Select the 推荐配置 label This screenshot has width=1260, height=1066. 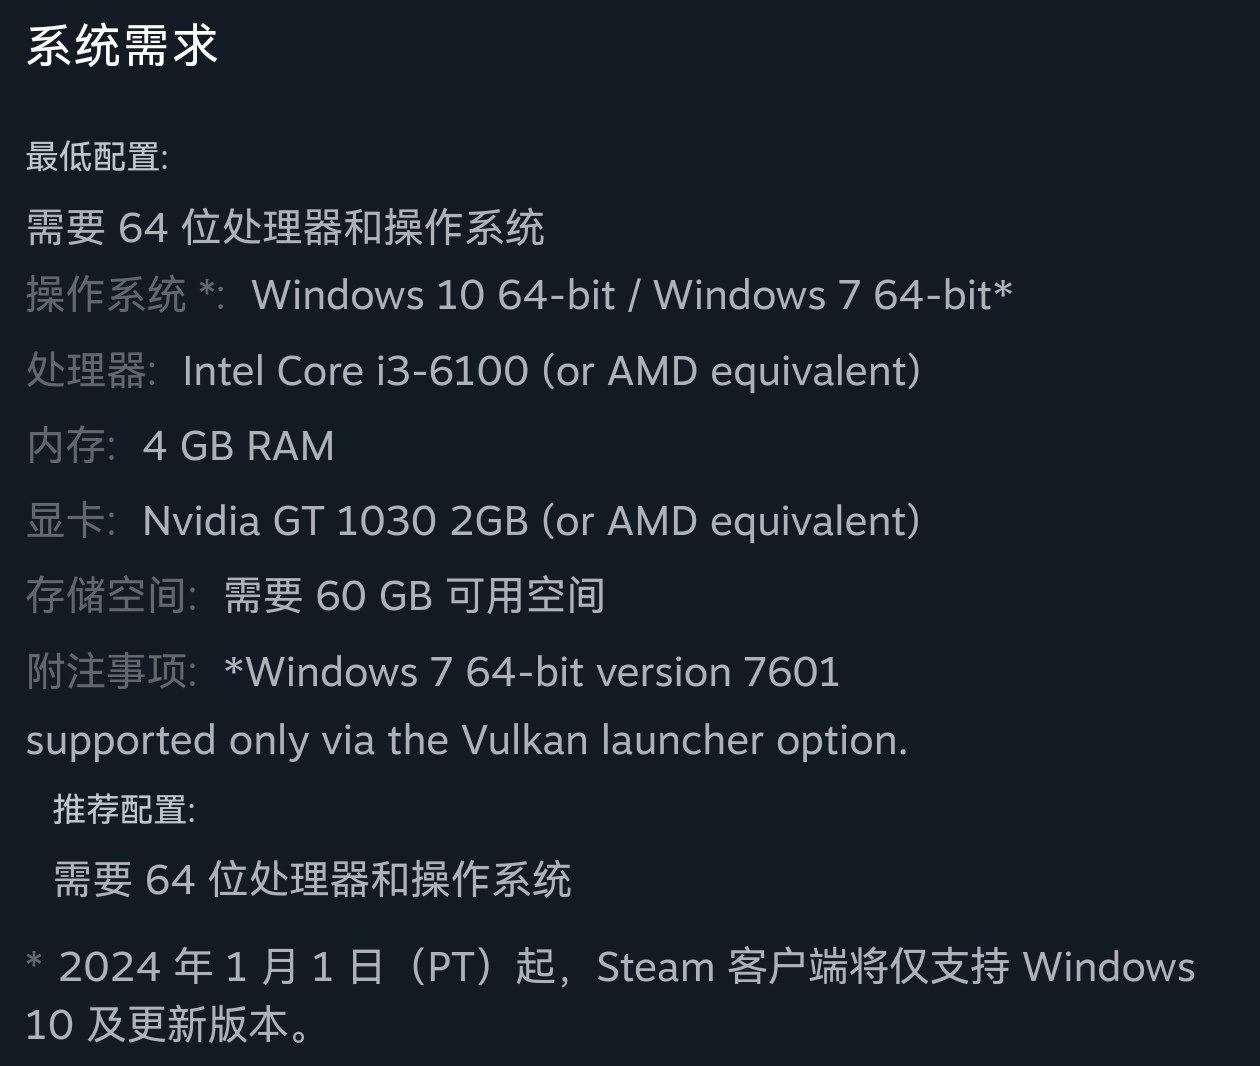point(123,810)
